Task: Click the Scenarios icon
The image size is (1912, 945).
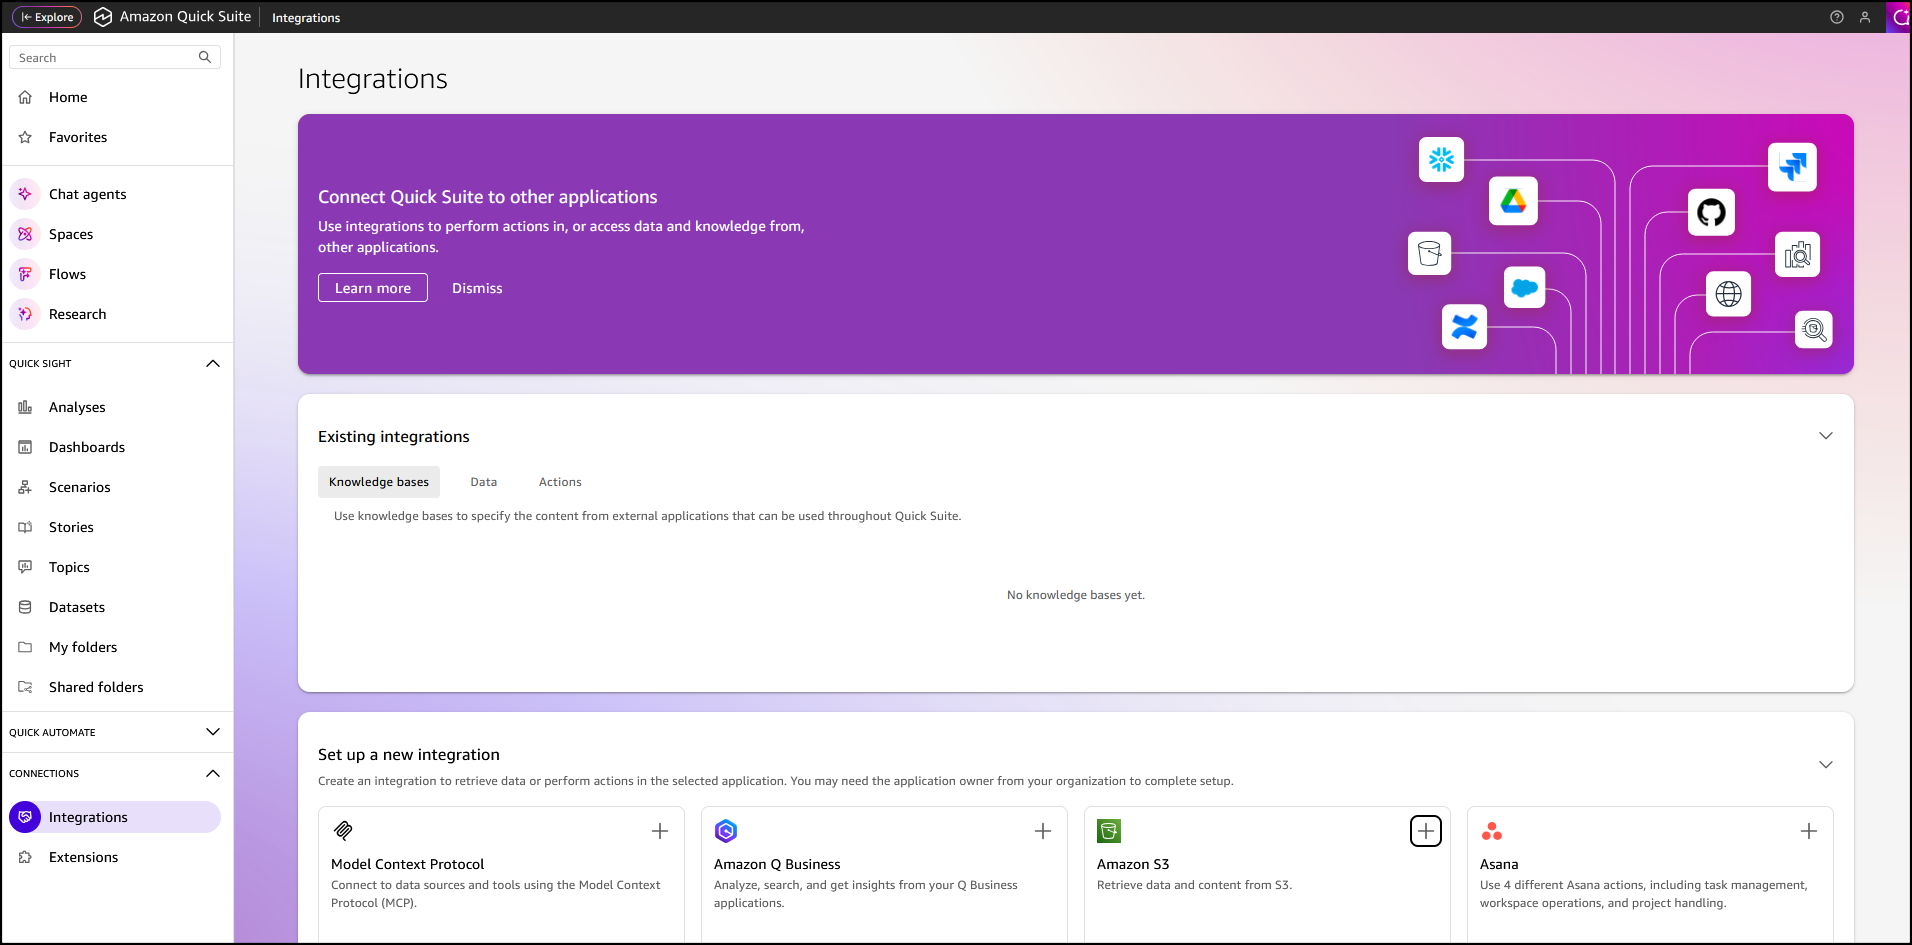Action: (26, 487)
